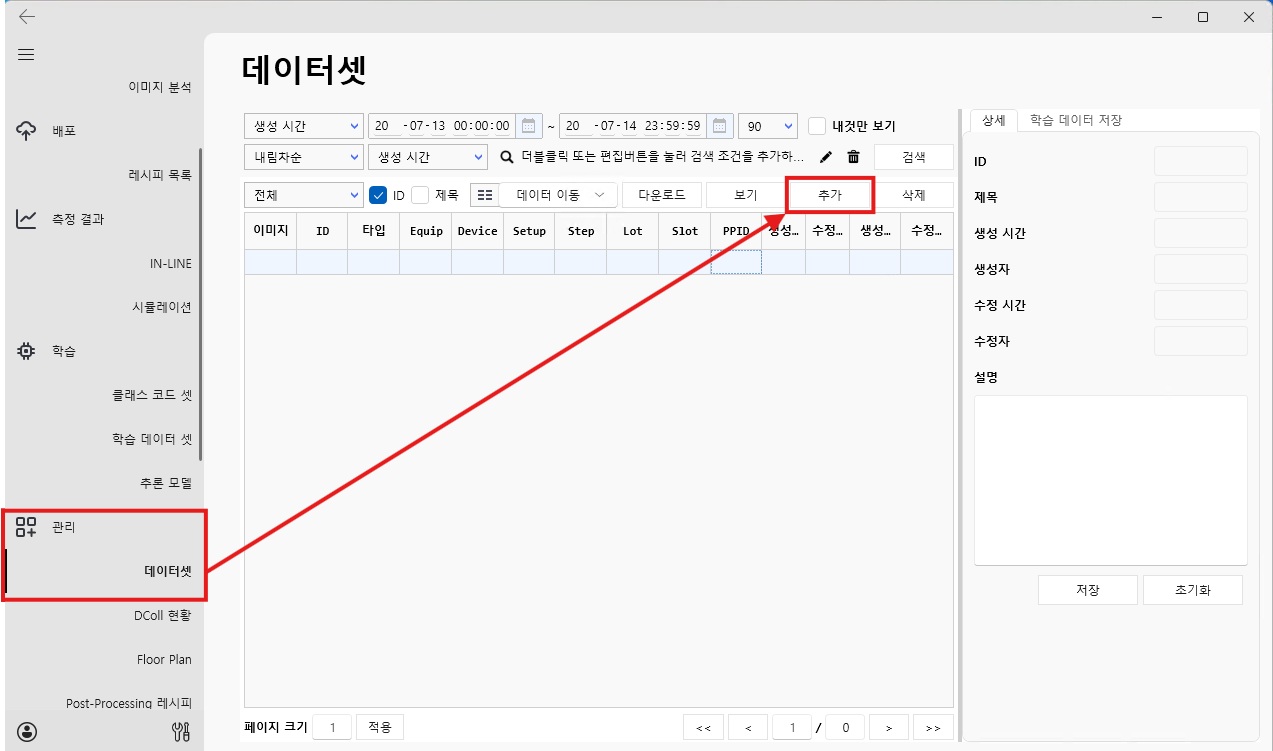Open the column list view icon beside 제목
Image resolution: width=1273 pixels, height=751 pixels.
tap(484, 194)
